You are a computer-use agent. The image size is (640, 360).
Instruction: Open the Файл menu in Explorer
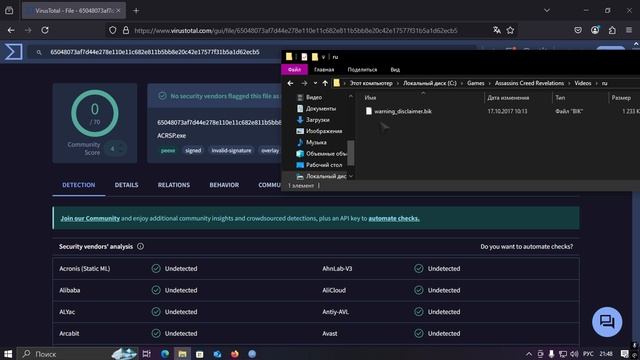coord(294,69)
